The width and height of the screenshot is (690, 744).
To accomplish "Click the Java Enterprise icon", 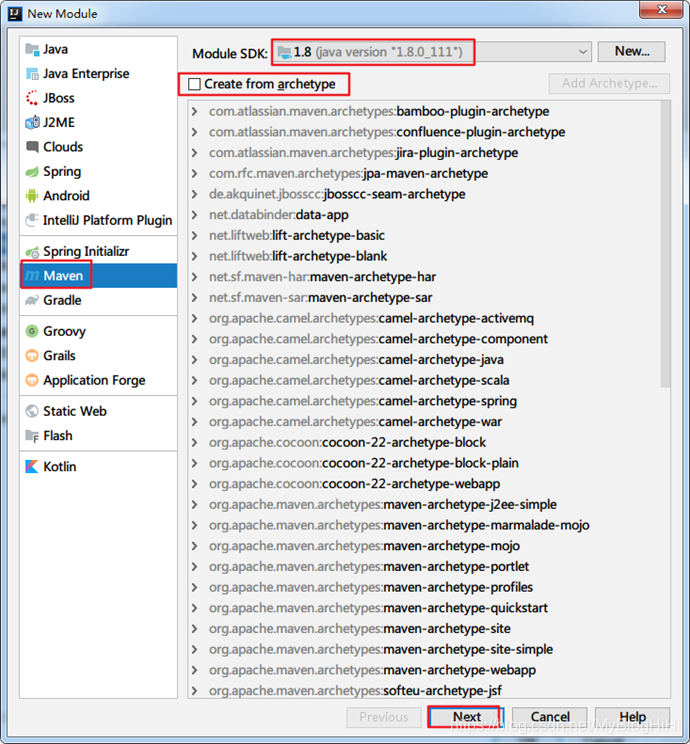I will point(32,74).
